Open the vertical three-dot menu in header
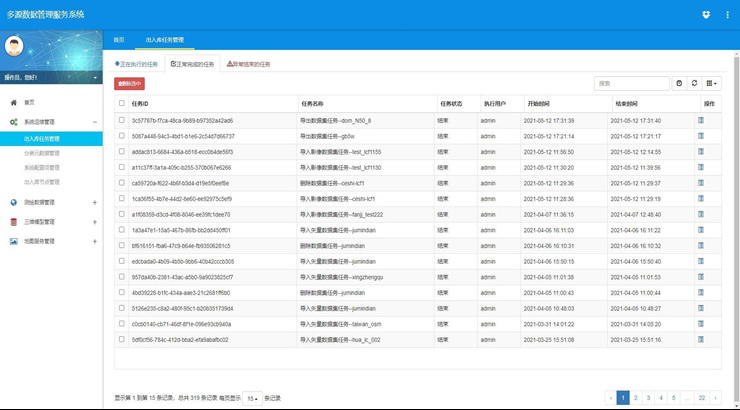The image size is (740, 410). click(x=726, y=15)
